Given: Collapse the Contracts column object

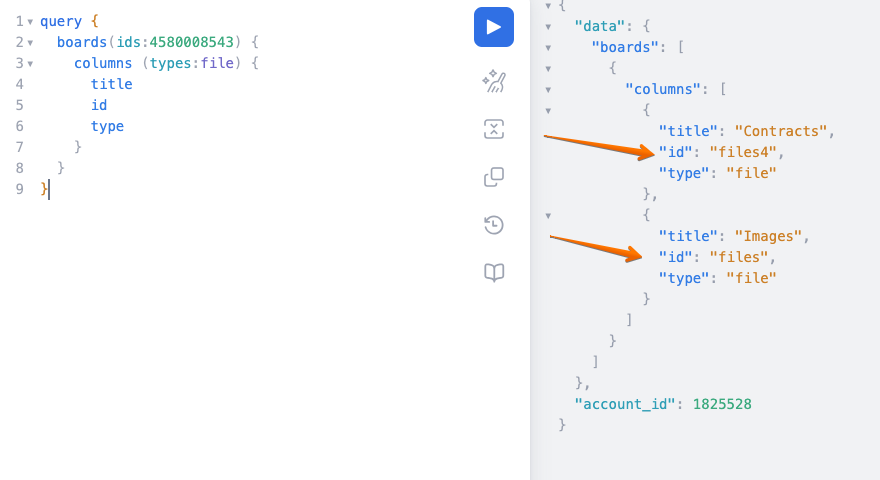Looking at the screenshot, I should (548, 111).
